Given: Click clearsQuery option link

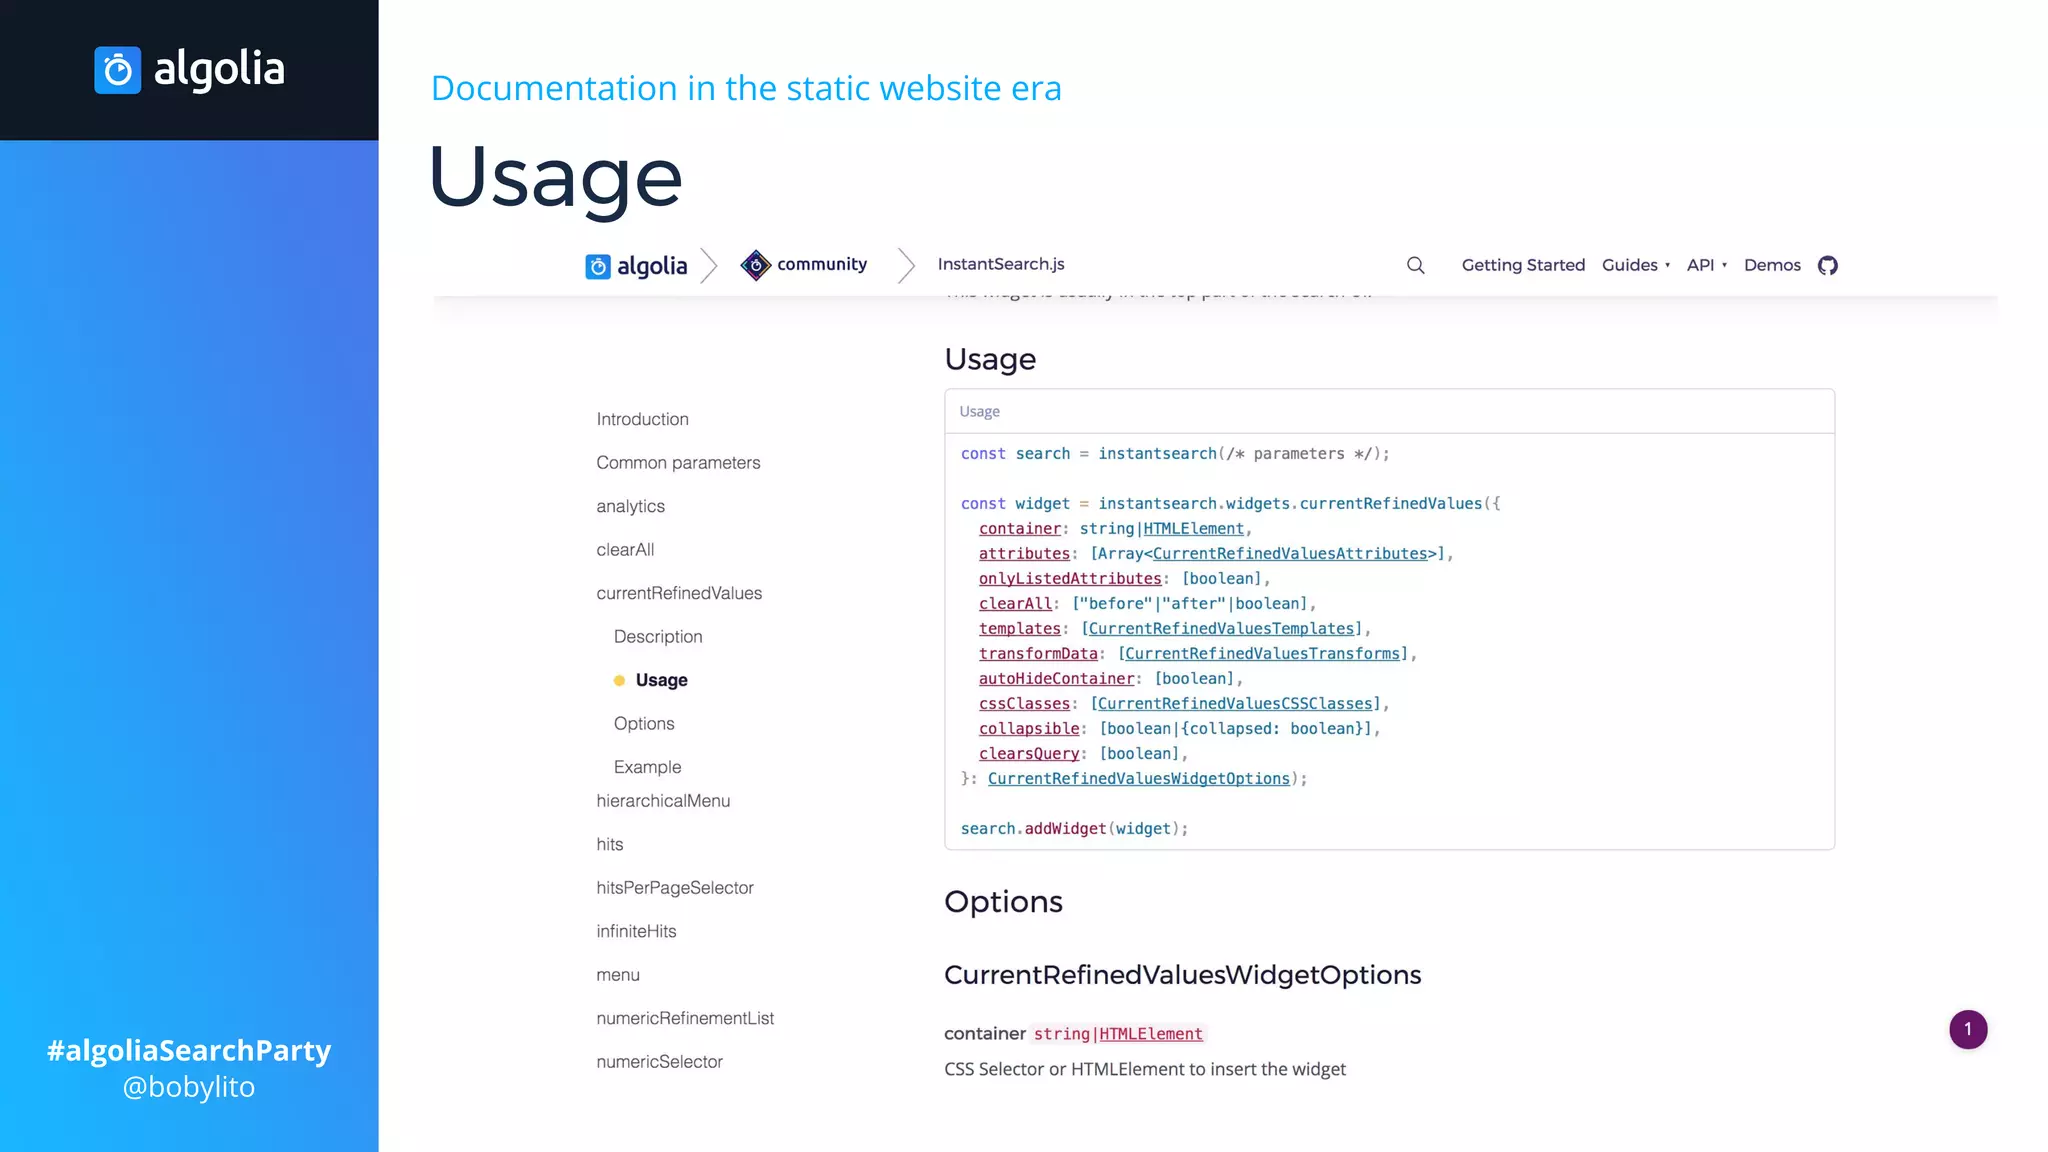Looking at the screenshot, I should [1029, 754].
